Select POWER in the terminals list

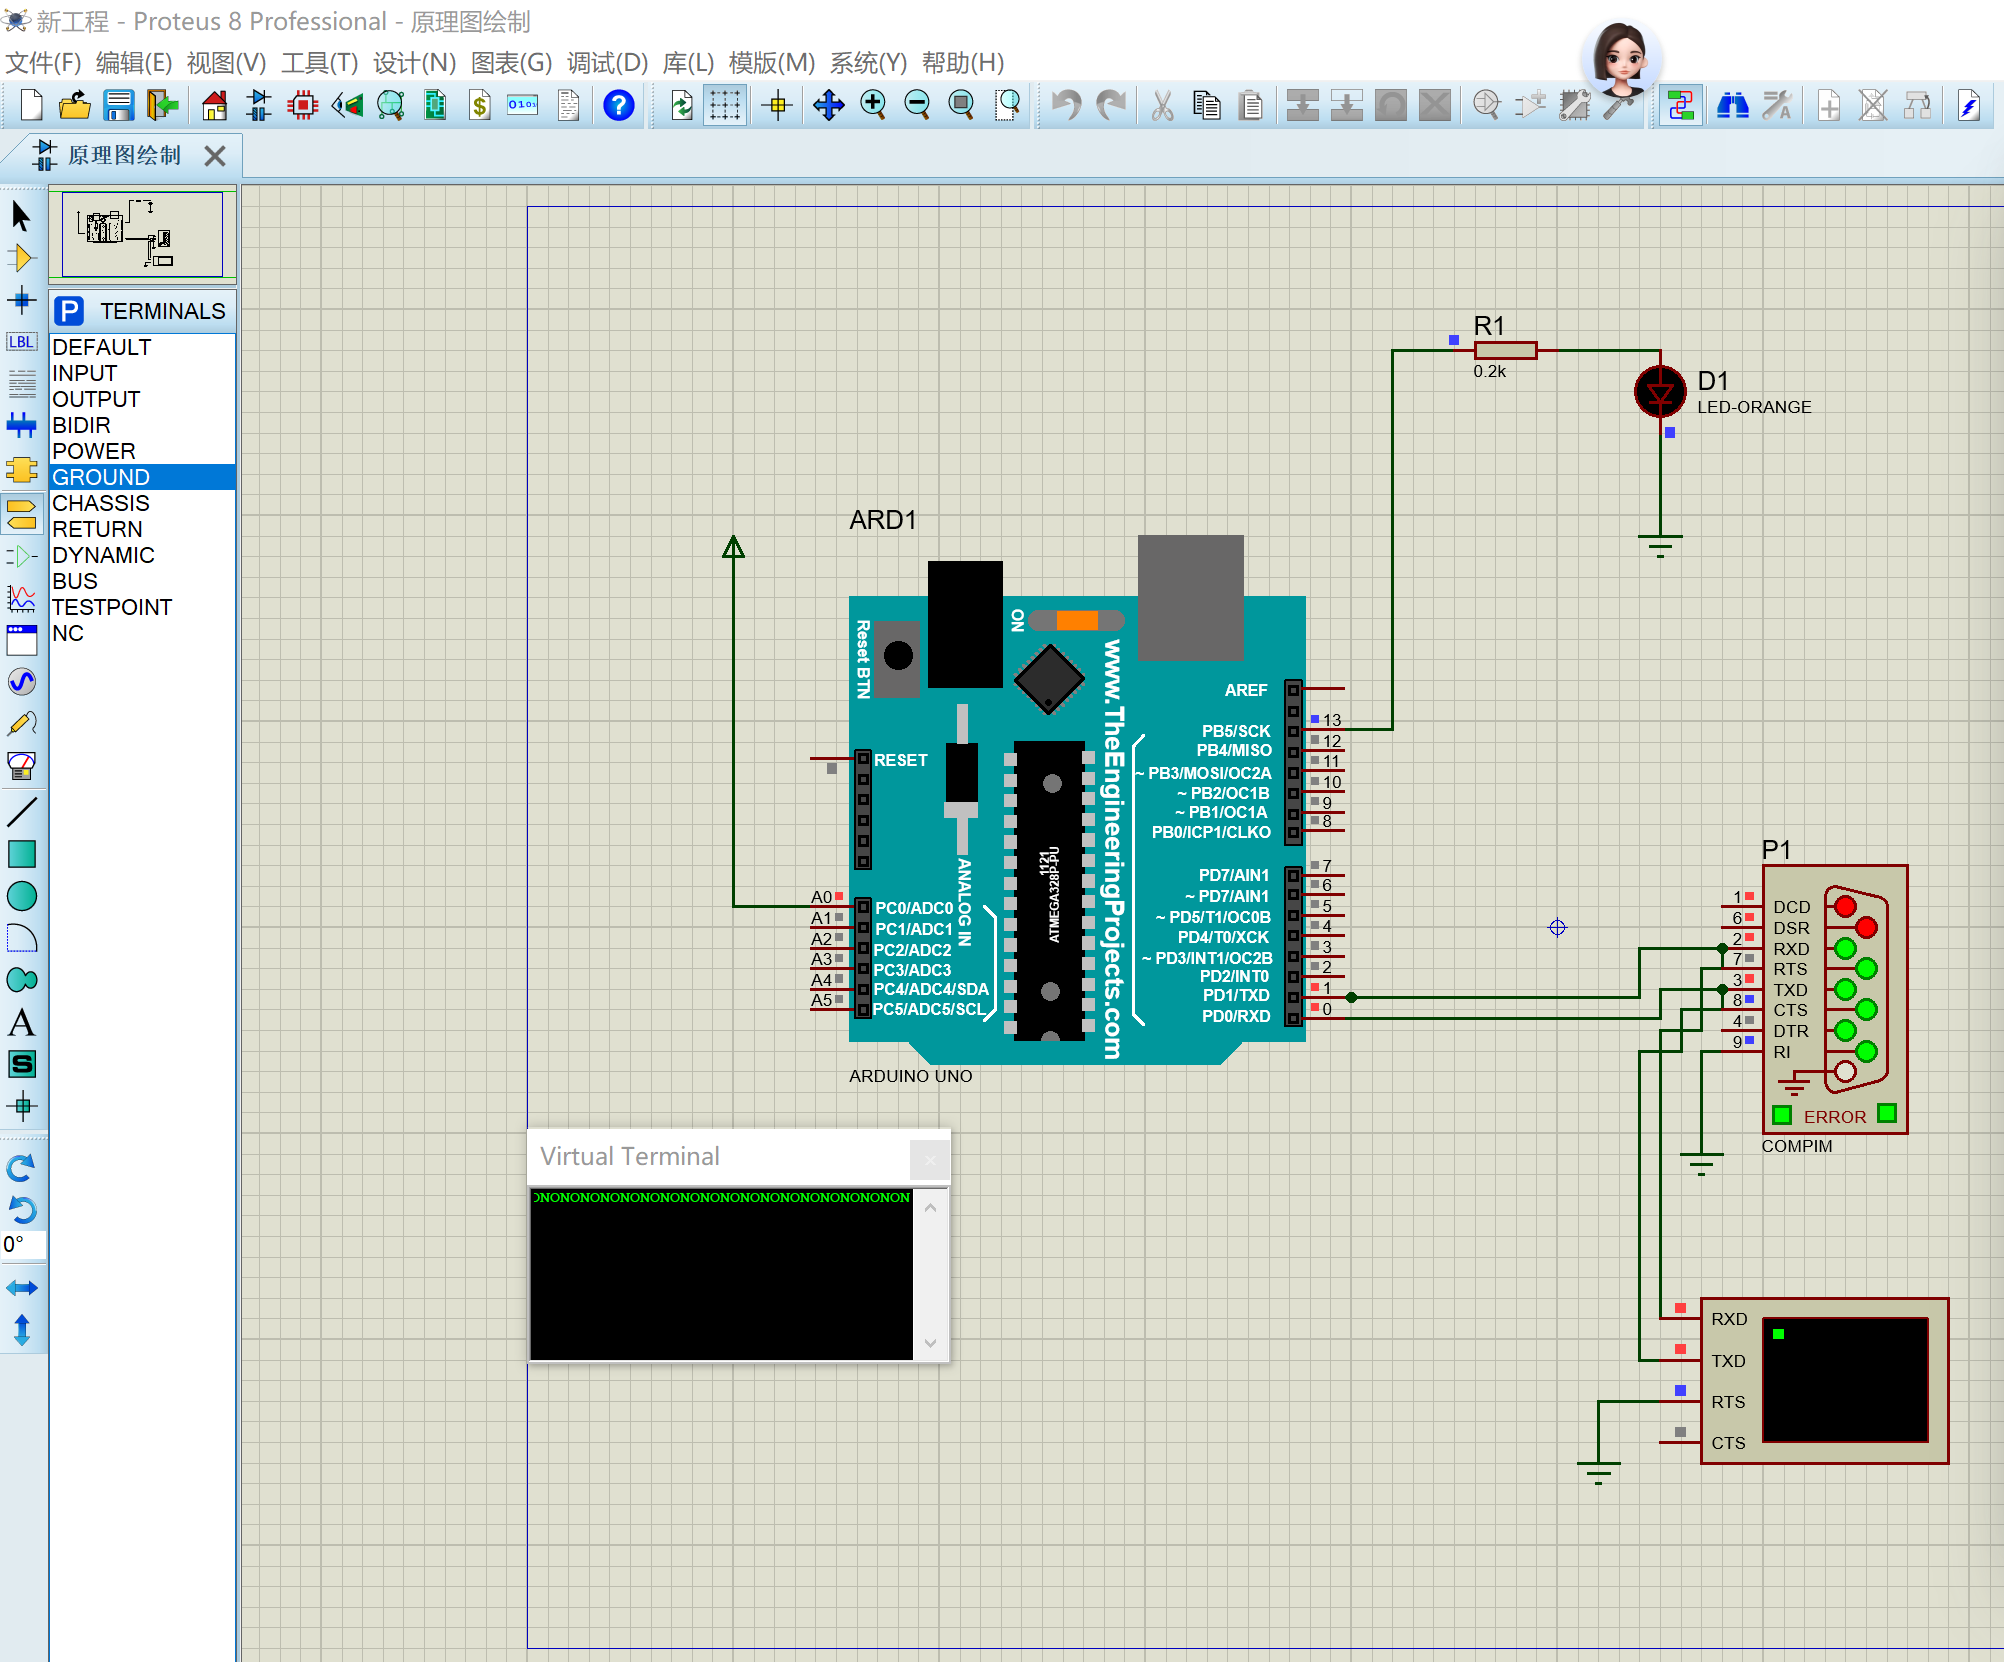click(x=94, y=451)
